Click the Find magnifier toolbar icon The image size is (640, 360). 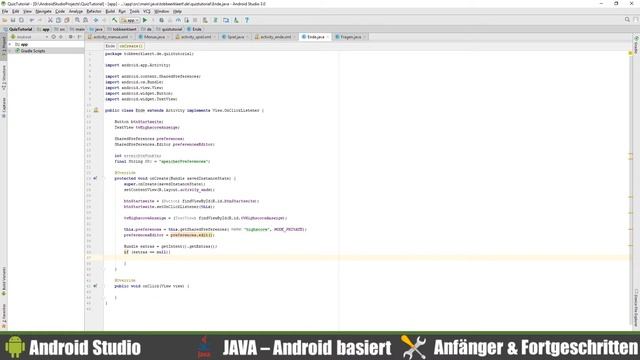tap(77, 20)
